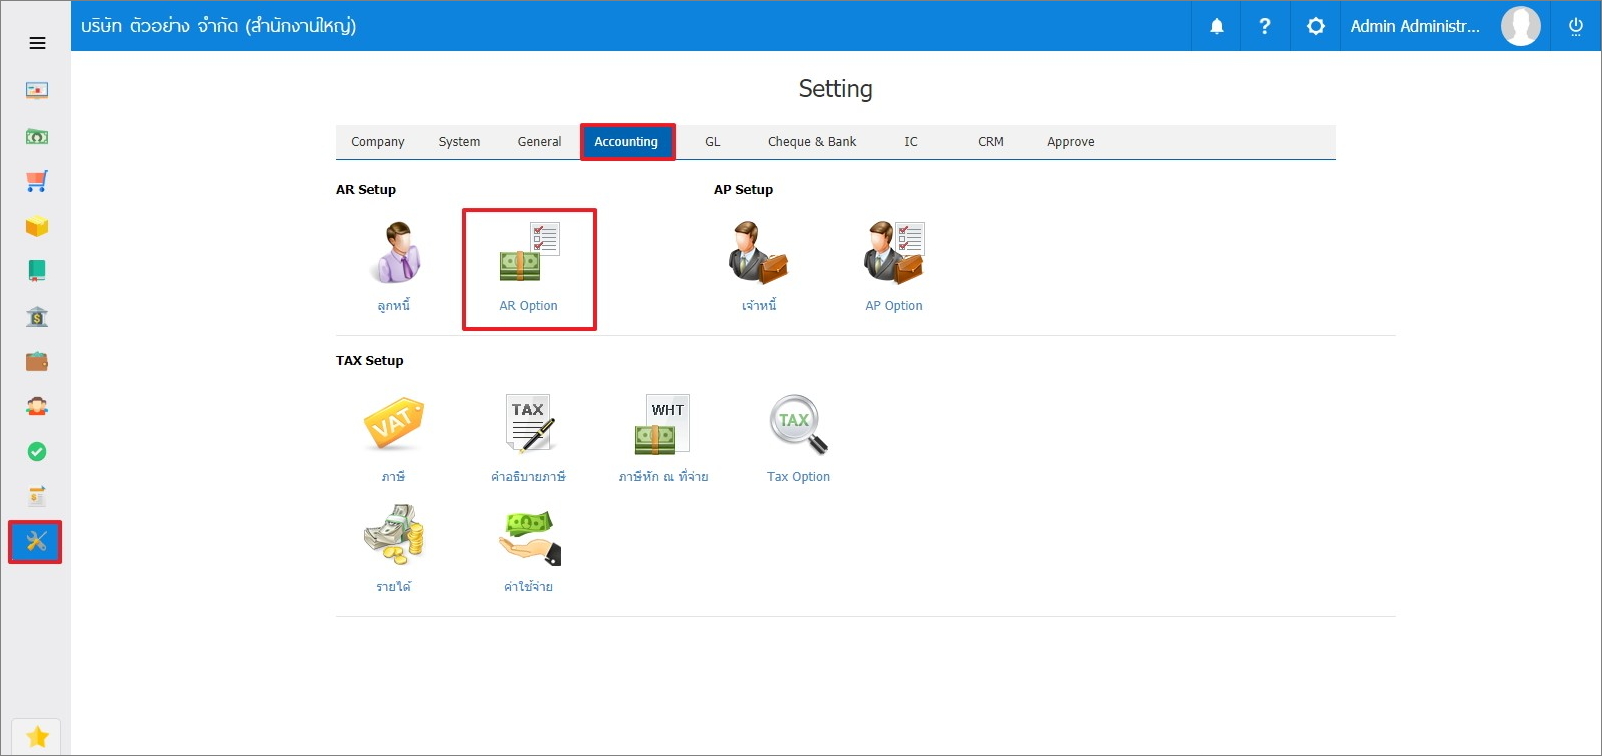Open the yellow box inventory icon

pyautogui.click(x=37, y=227)
